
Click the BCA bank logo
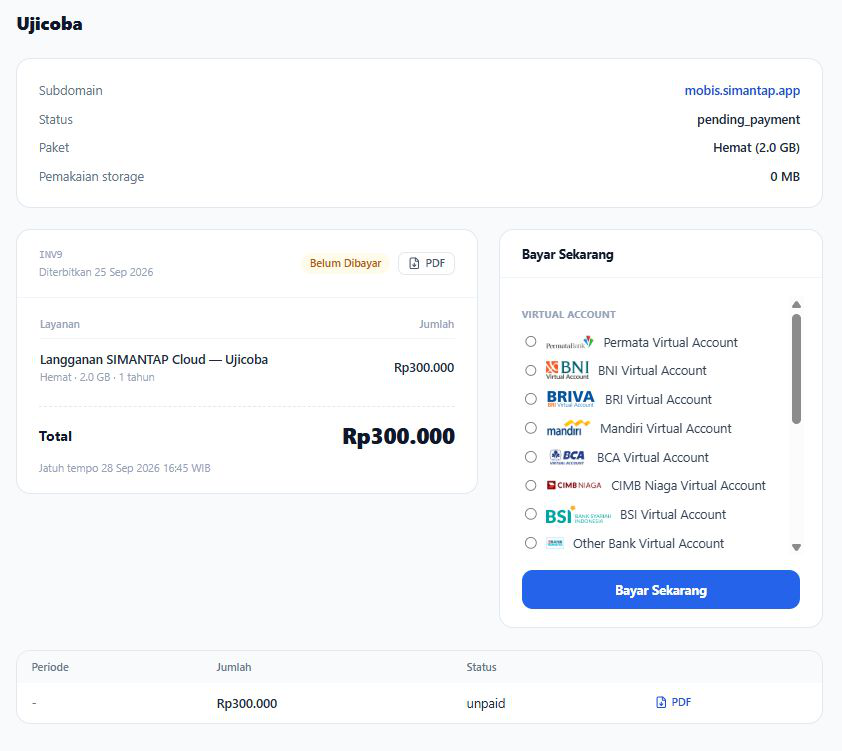(x=567, y=457)
